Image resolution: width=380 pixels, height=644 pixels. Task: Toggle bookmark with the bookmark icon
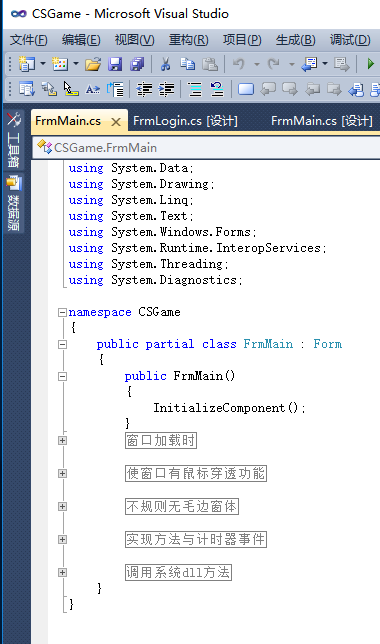(x=246, y=89)
